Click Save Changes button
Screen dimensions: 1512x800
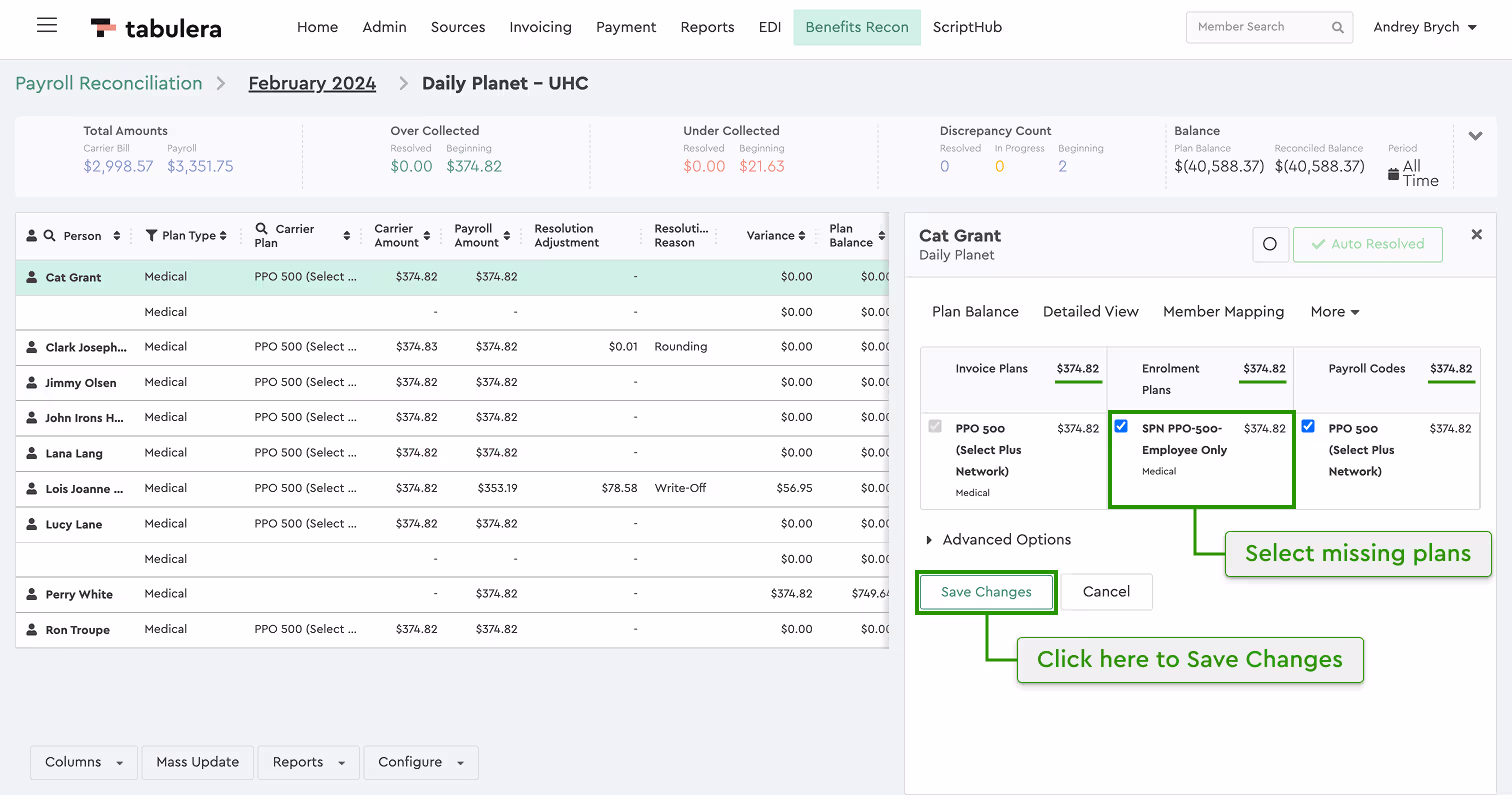(986, 592)
